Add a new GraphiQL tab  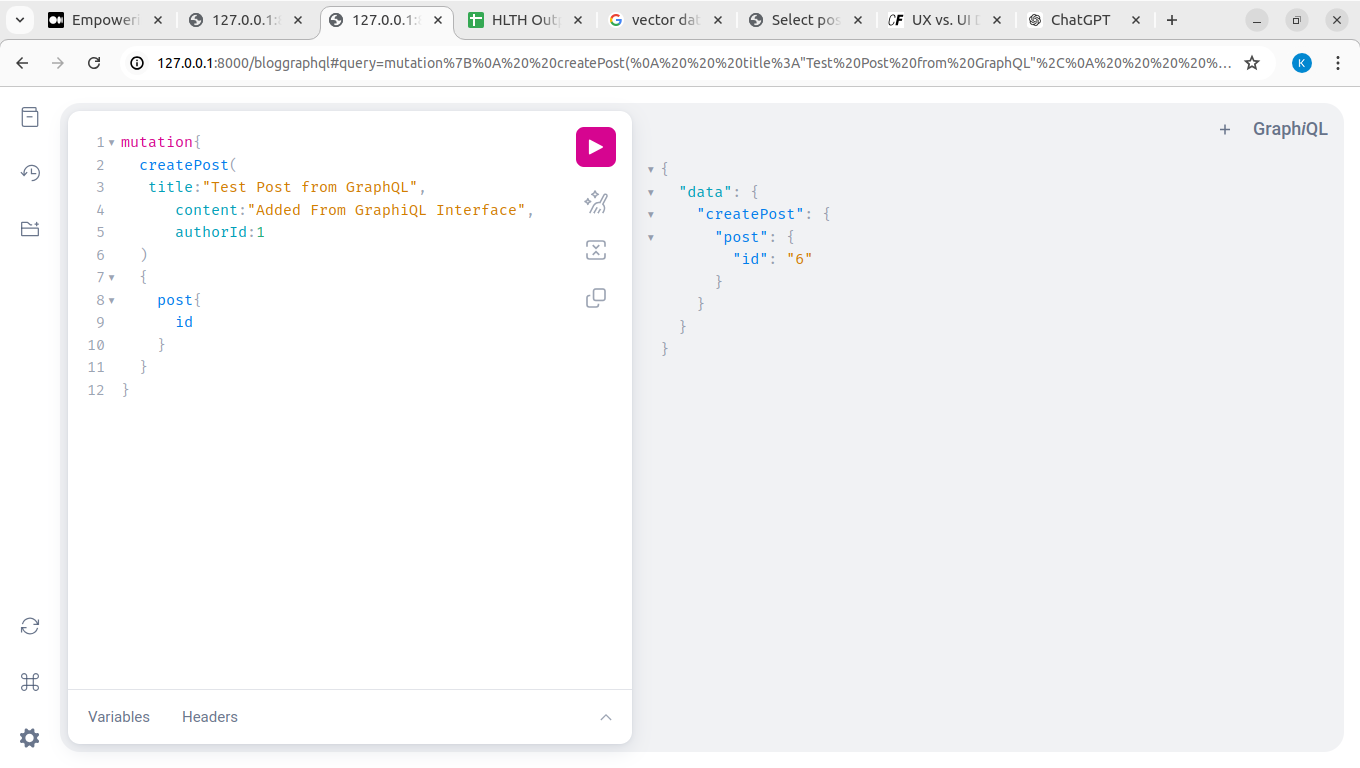1224,129
